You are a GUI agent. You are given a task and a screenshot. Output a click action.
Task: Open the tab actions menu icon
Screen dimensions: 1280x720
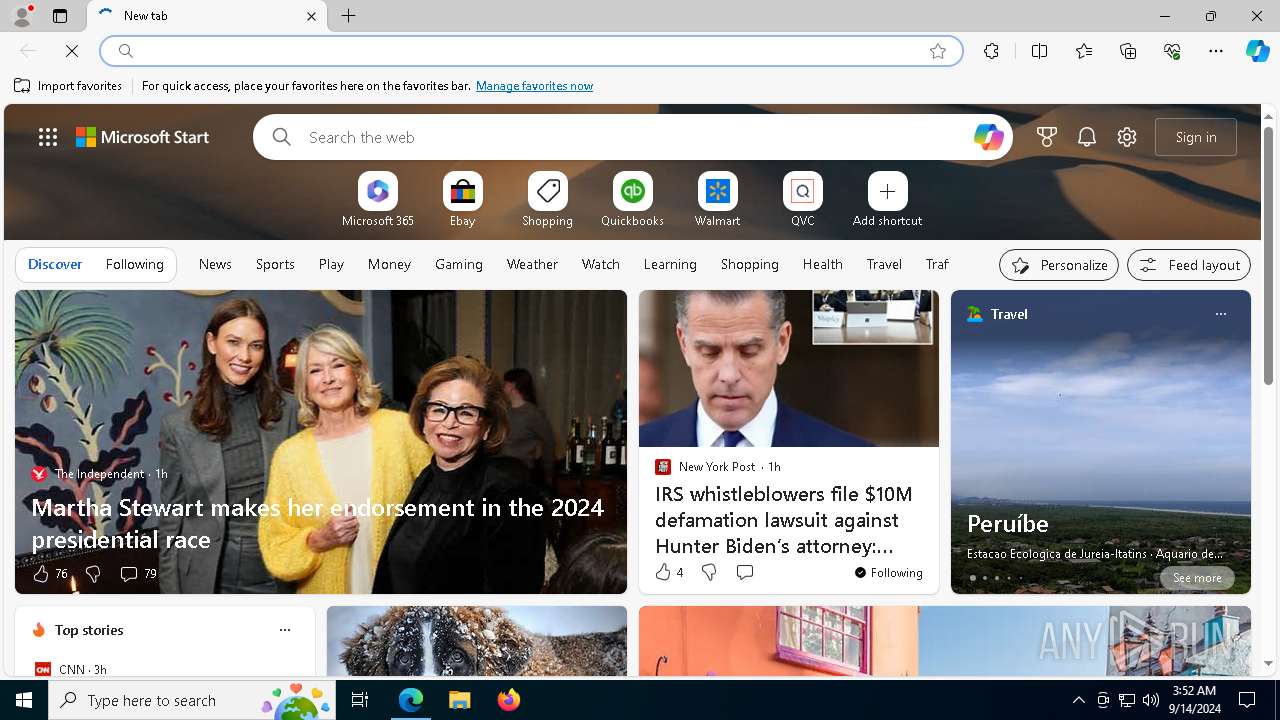pos(60,16)
